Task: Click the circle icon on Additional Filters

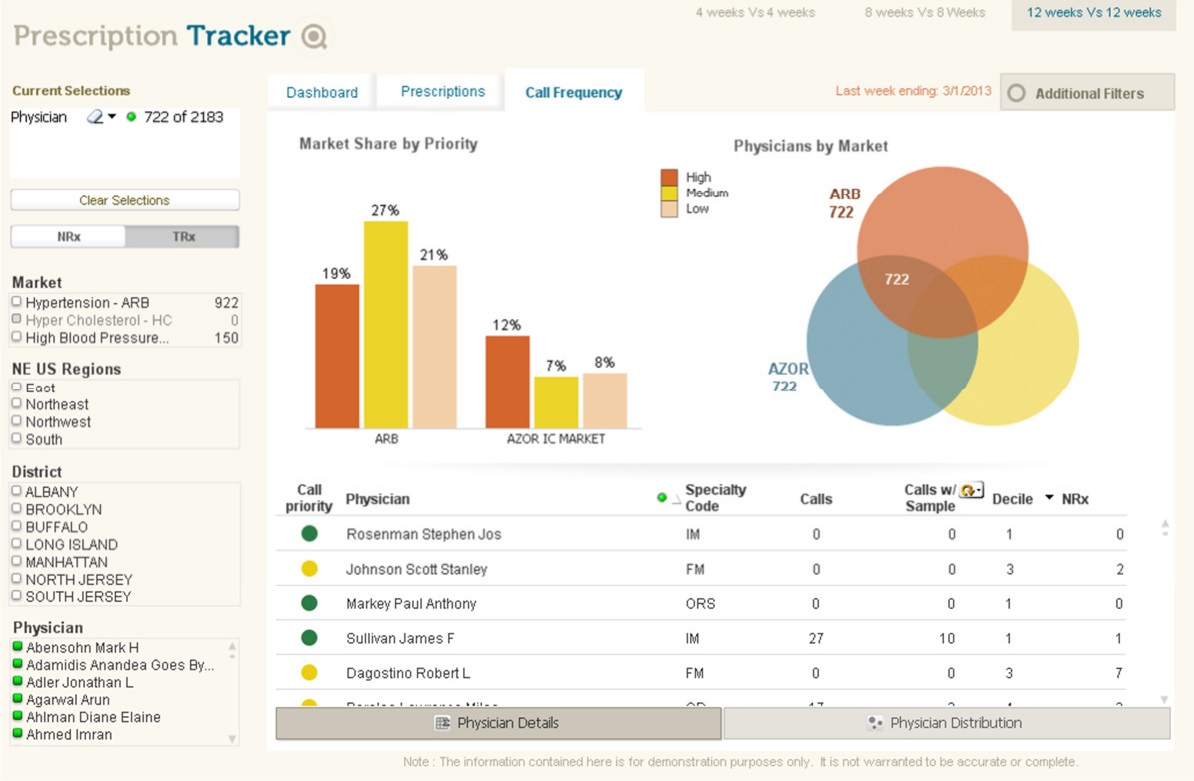Action: coord(1017,93)
